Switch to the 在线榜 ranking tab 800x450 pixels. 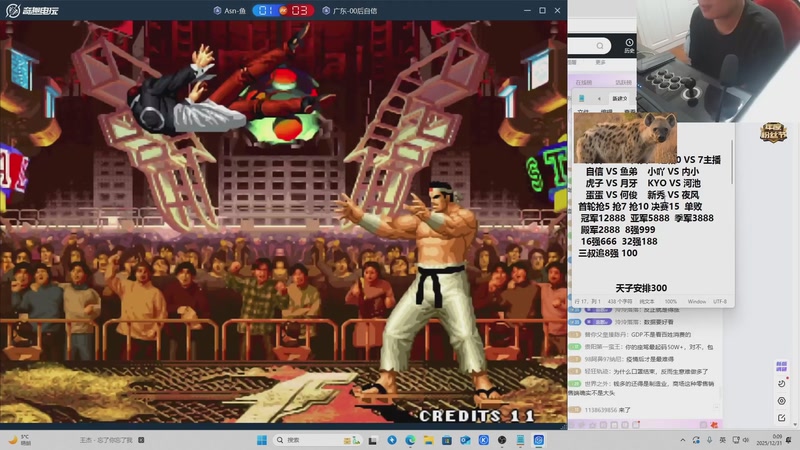coord(583,82)
